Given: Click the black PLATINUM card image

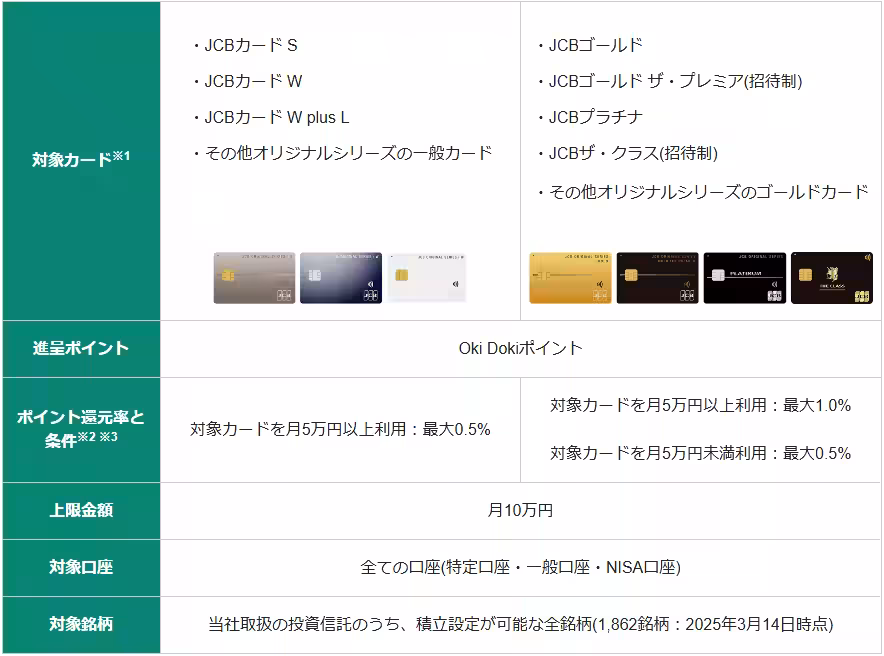Looking at the screenshot, I should 744,276.
